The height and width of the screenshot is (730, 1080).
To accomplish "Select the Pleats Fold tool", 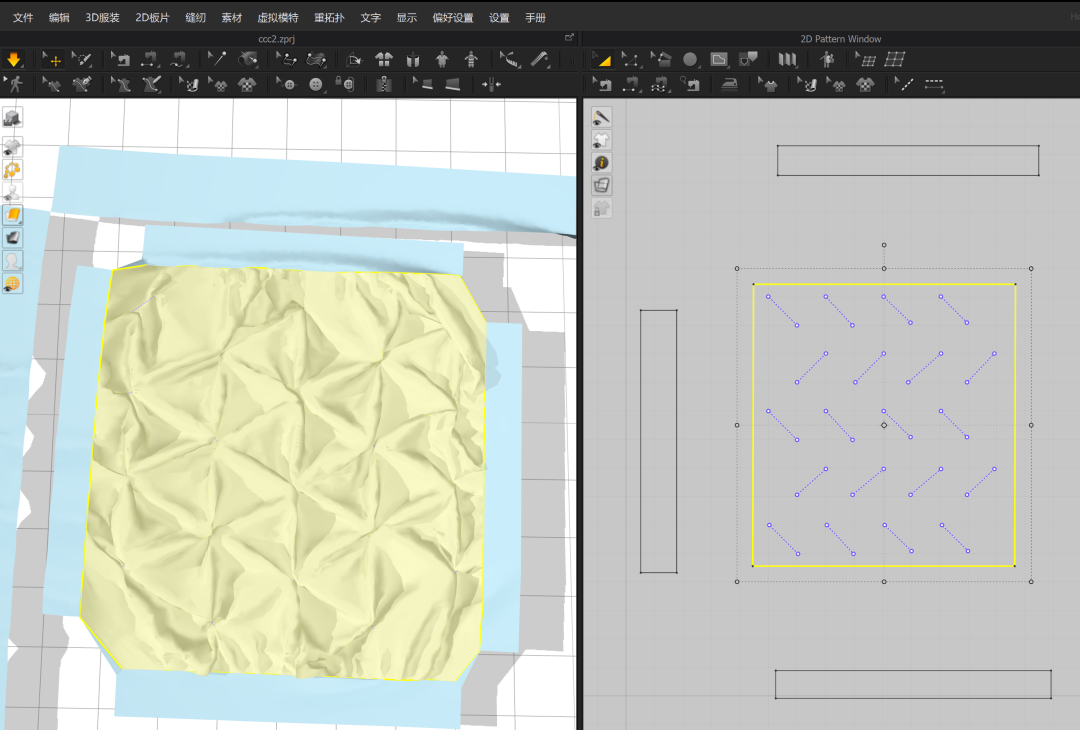I will coord(787,60).
